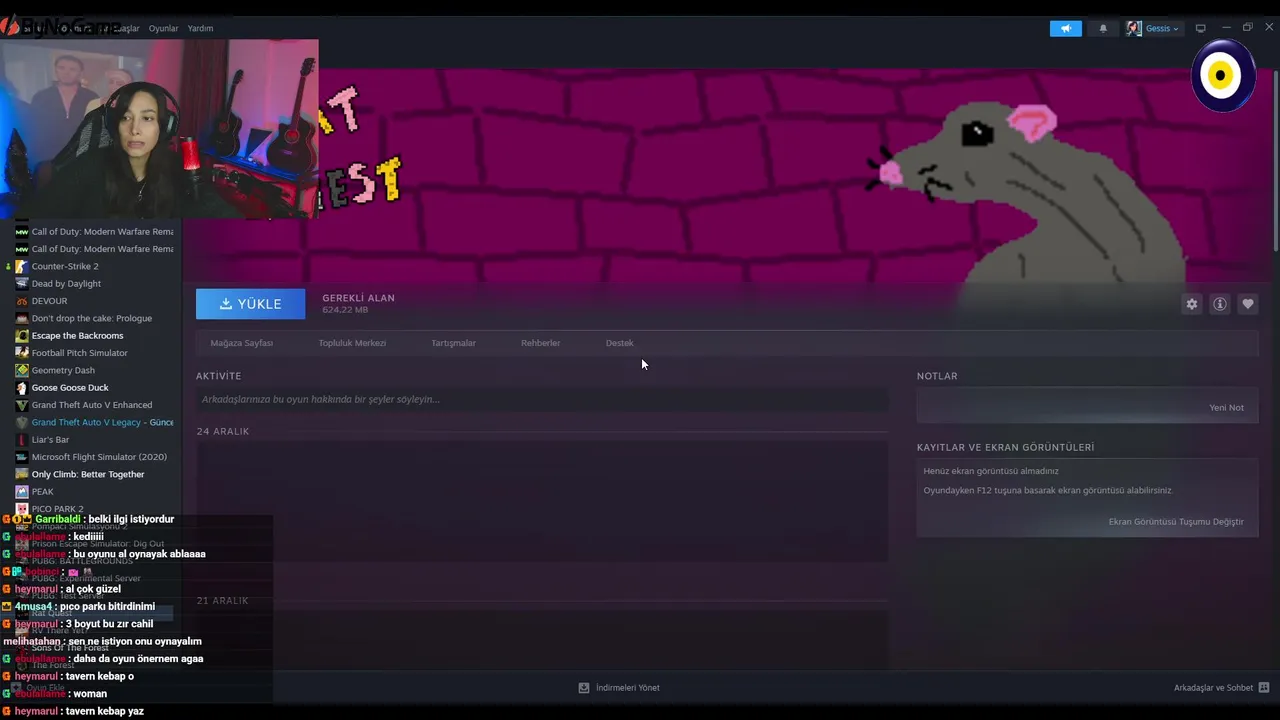This screenshot has width=1280, height=720.
Task: Open the Steam announcements megaphone button
Action: (1065, 28)
